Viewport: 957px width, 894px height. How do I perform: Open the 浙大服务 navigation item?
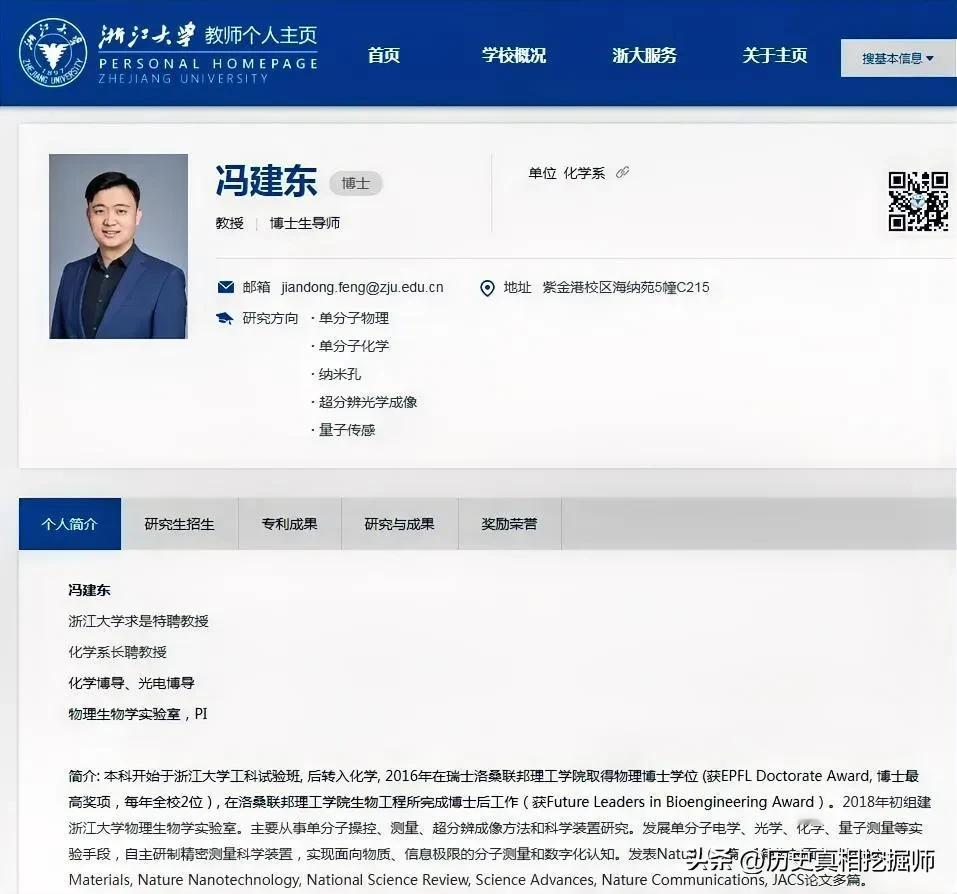pyautogui.click(x=645, y=56)
